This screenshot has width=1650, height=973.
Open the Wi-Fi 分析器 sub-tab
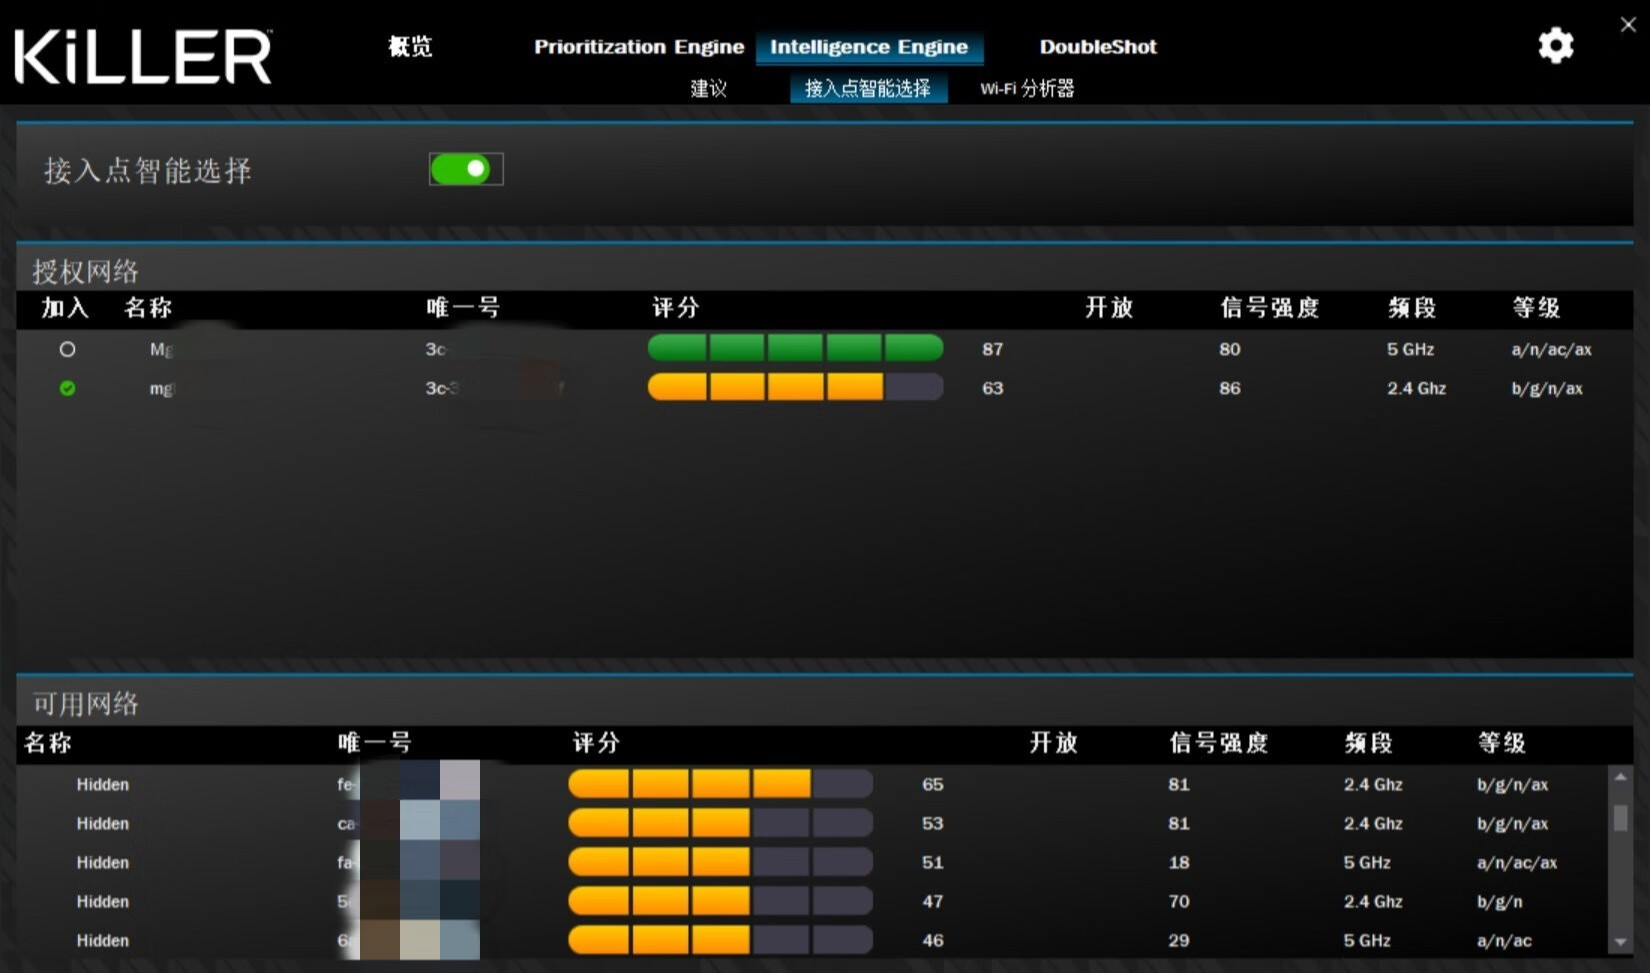click(x=1026, y=89)
